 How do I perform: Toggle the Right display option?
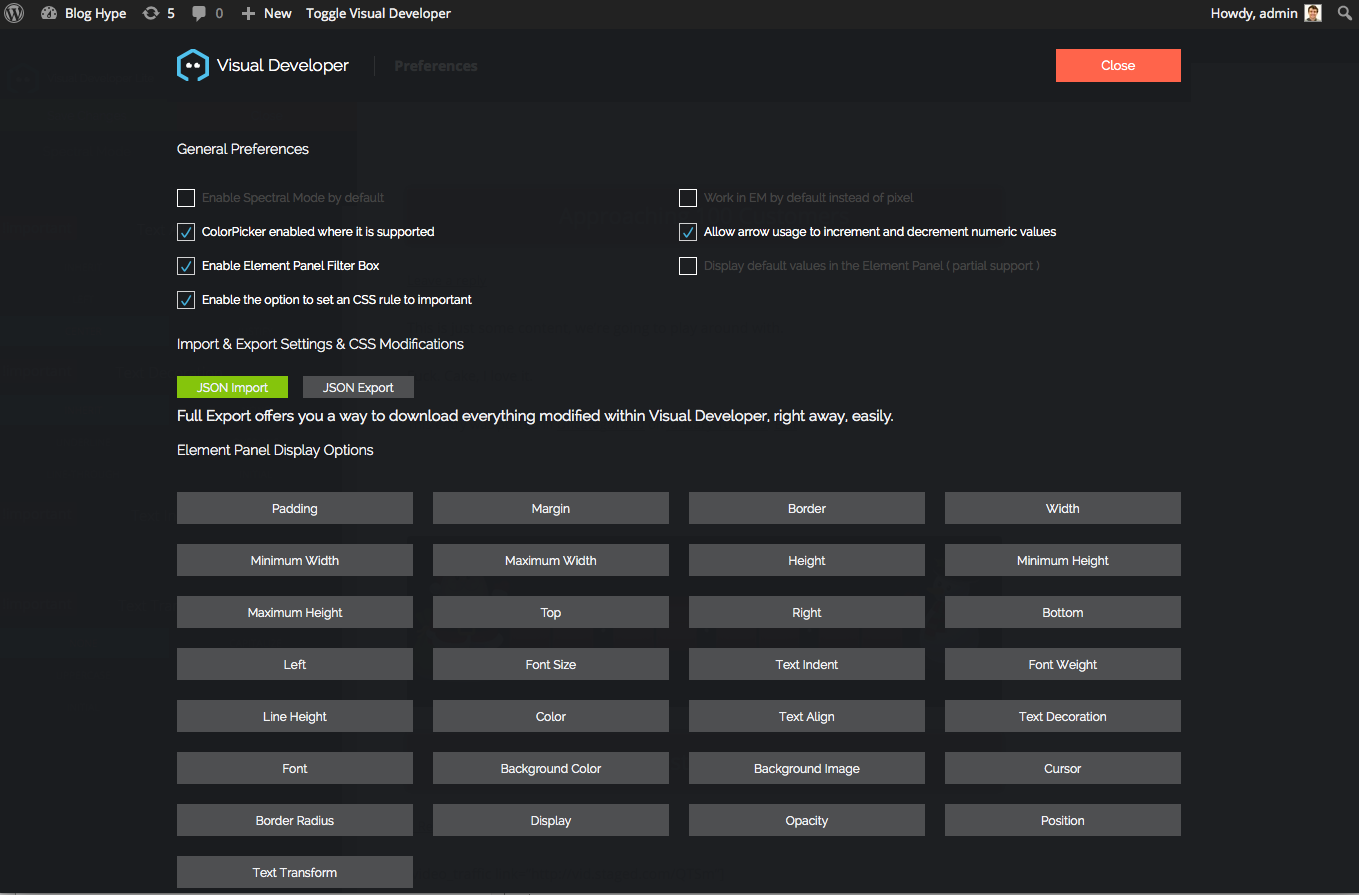coord(807,612)
